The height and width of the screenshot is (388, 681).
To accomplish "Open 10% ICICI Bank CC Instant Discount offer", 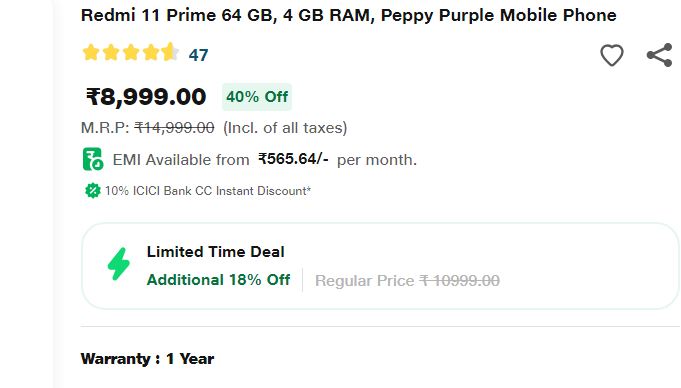I will point(208,191).
